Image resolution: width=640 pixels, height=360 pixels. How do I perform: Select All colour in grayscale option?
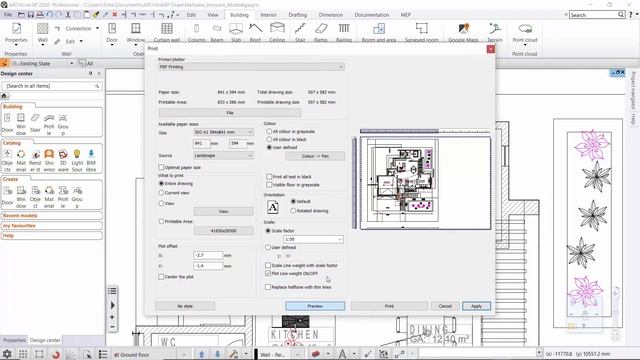tap(269, 131)
